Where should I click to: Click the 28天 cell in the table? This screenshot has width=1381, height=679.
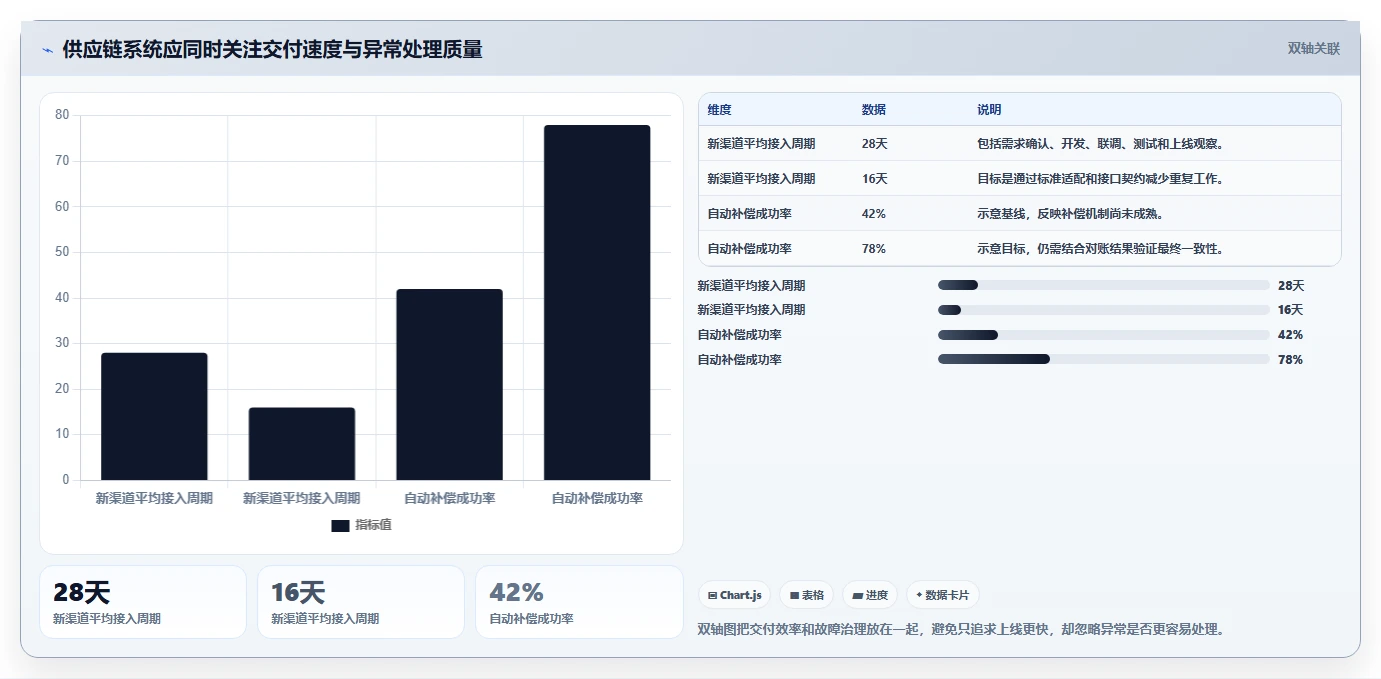click(874, 144)
